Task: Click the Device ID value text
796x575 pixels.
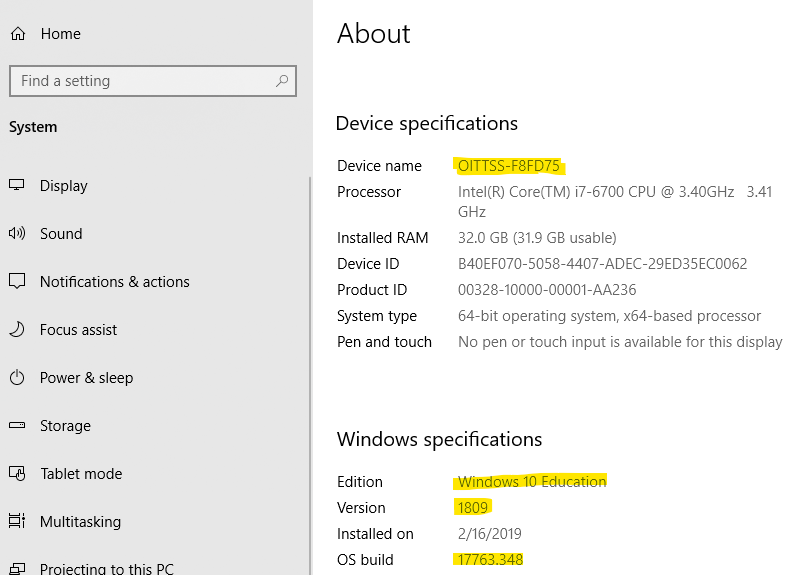Action: click(x=602, y=264)
